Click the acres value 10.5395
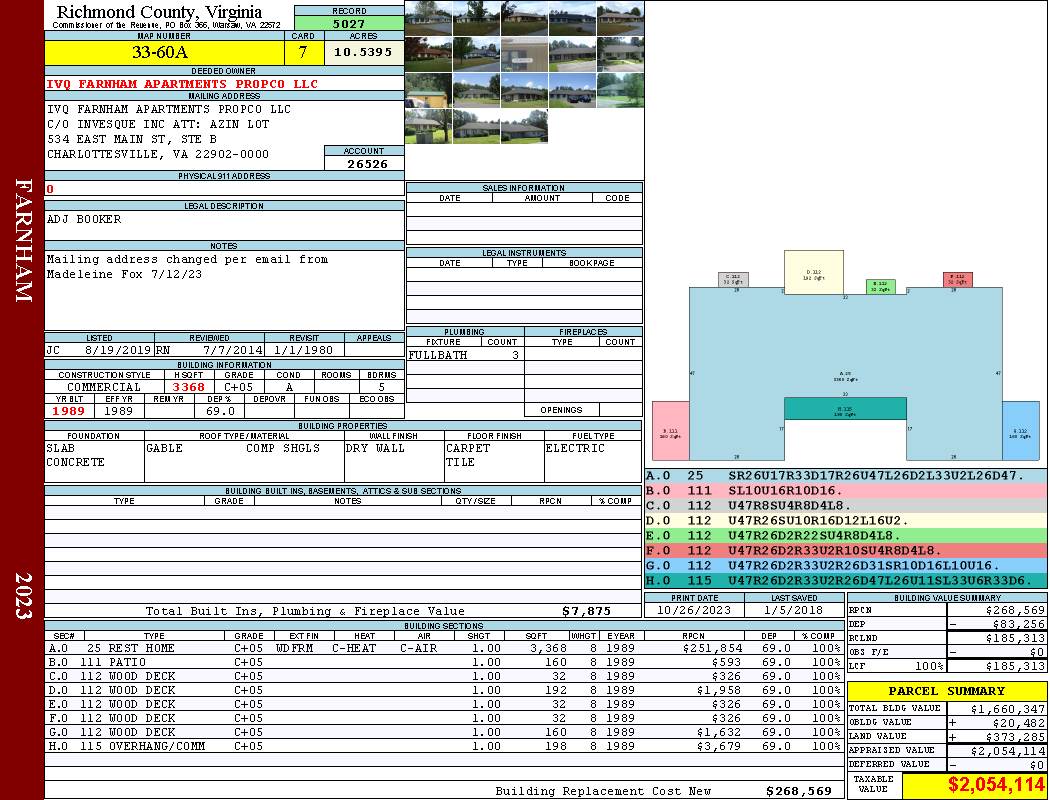 click(363, 52)
